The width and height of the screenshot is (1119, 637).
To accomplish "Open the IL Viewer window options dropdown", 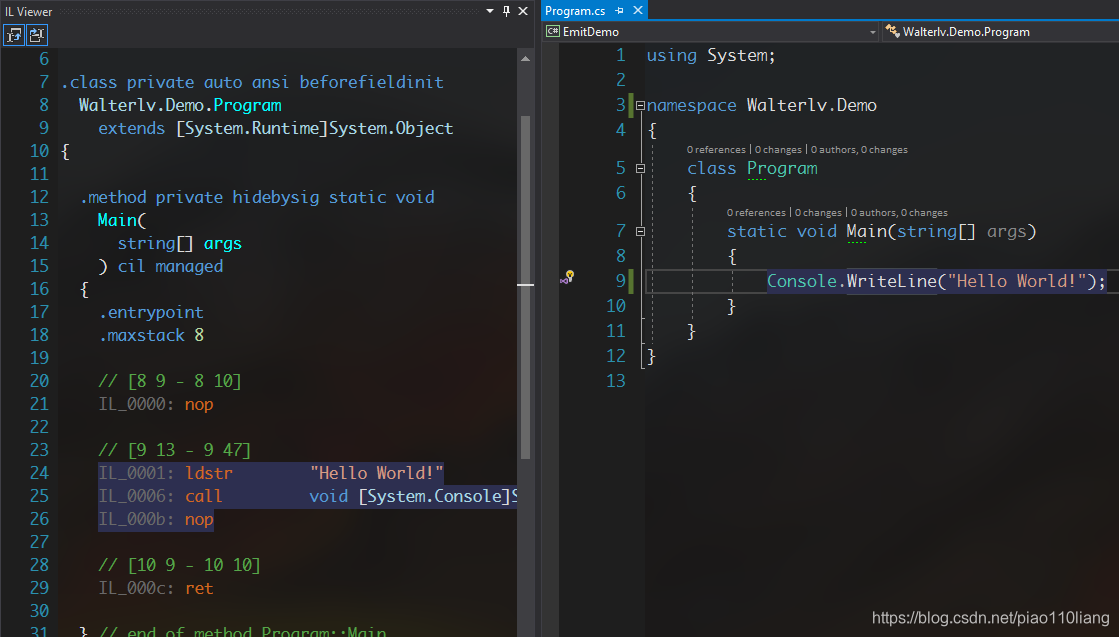I will pyautogui.click(x=490, y=11).
